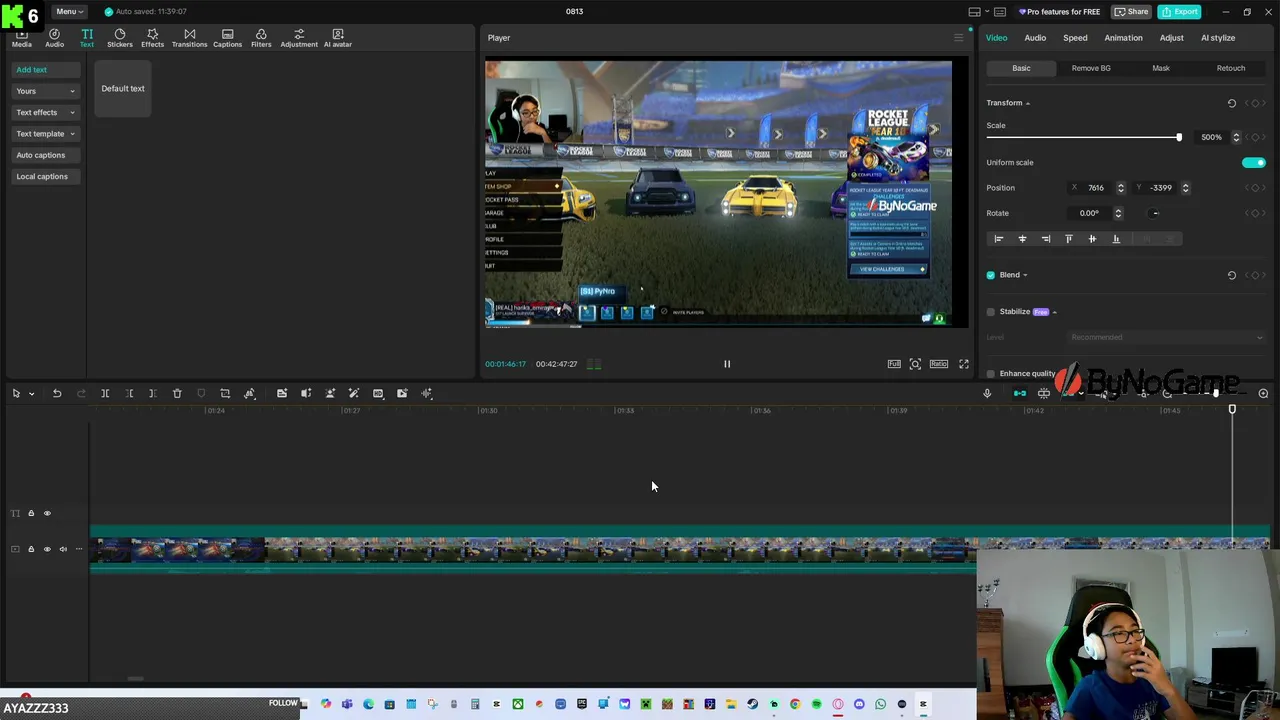Align clip to left edge
The image size is (1280, 720).
998,239
